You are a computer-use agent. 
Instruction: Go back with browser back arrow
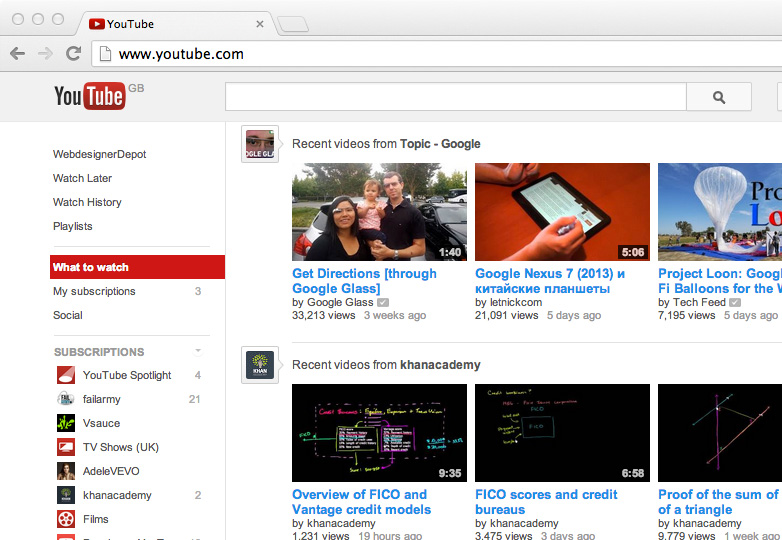(x=17, y=53)
